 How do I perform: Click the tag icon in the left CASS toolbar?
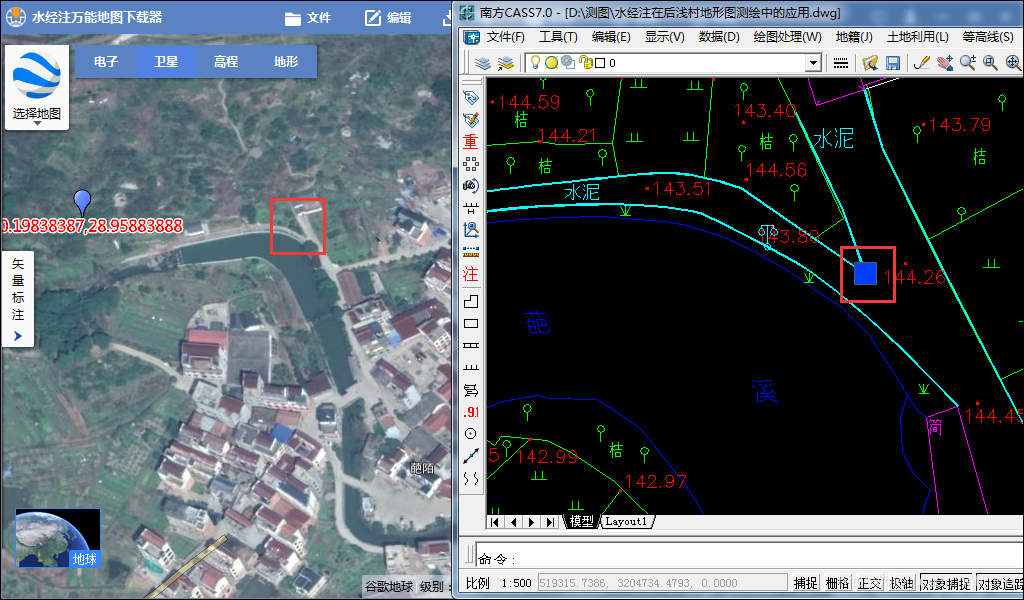coord(471,98)
